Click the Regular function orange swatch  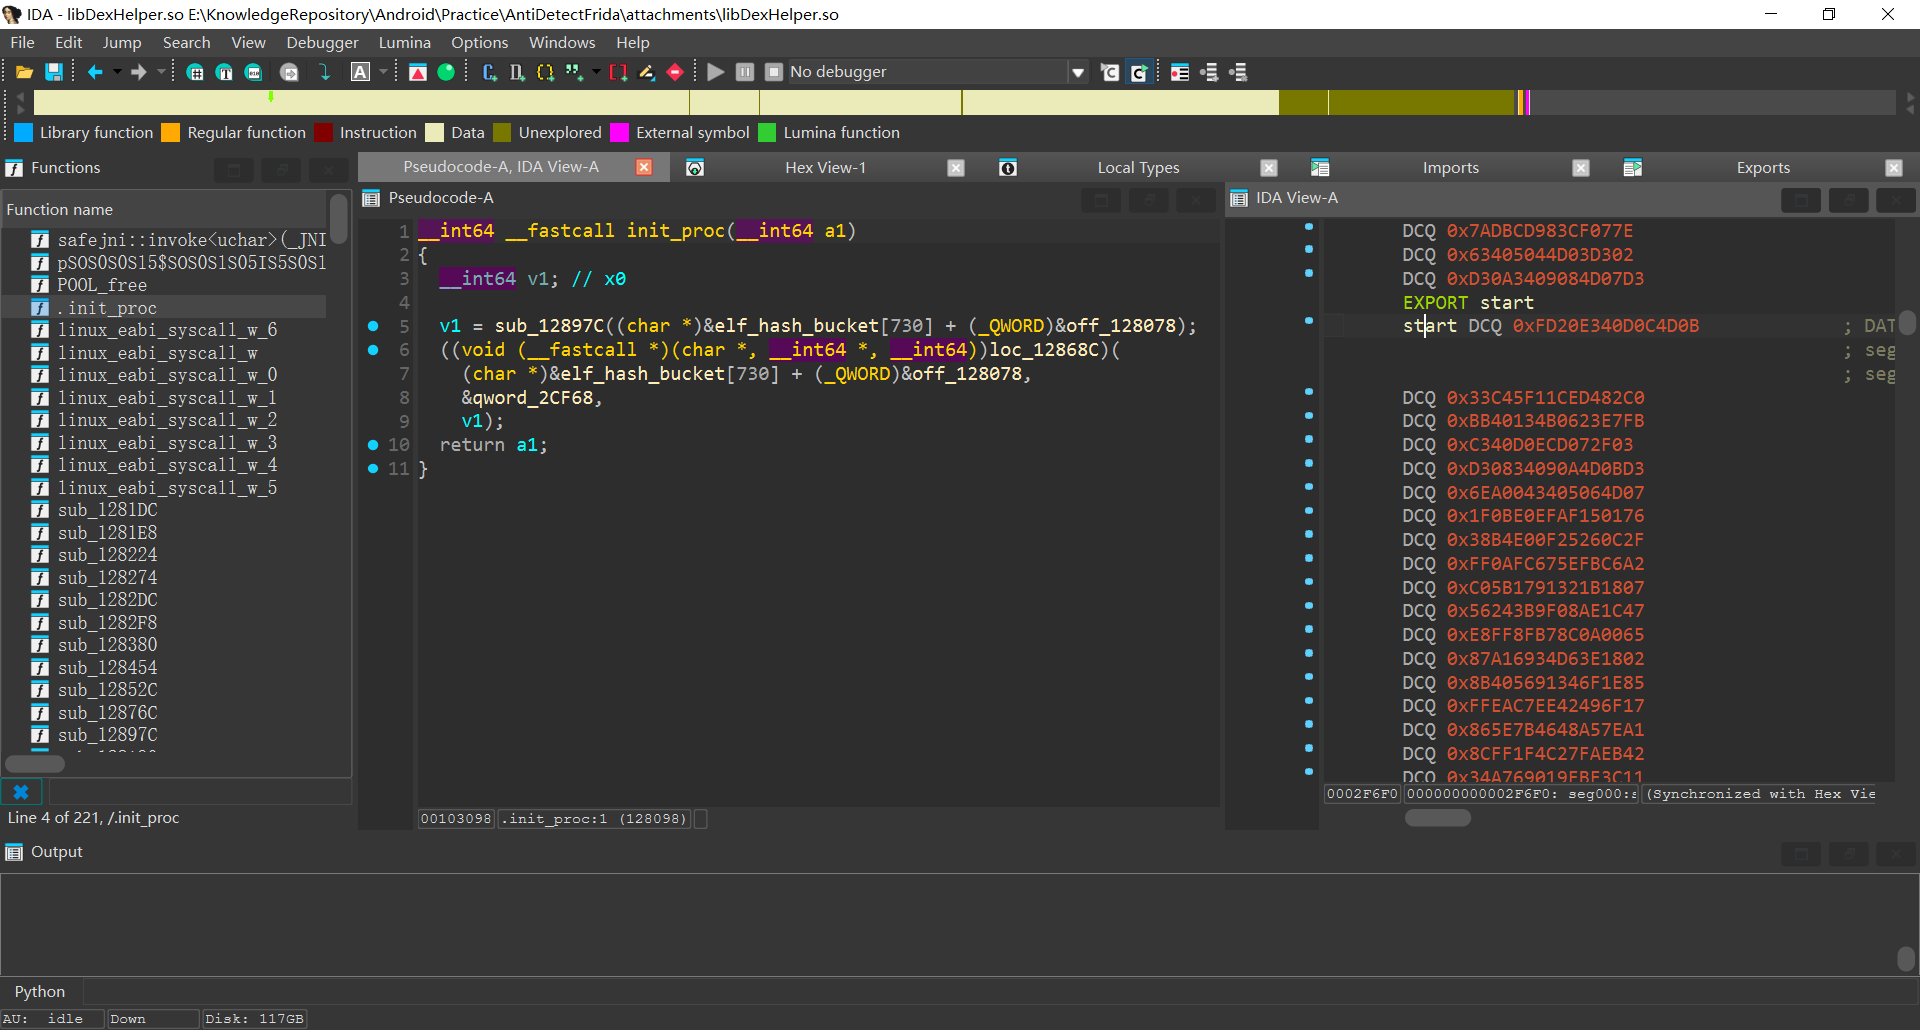pos(171,133)
